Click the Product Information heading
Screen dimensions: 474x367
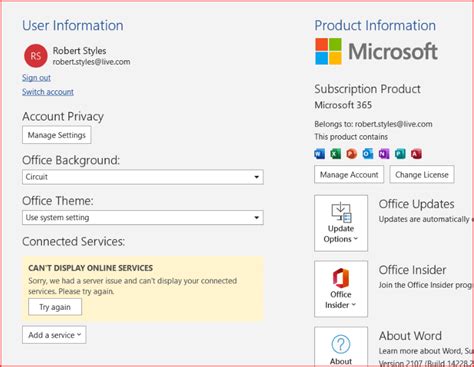(x=375, y=26)
